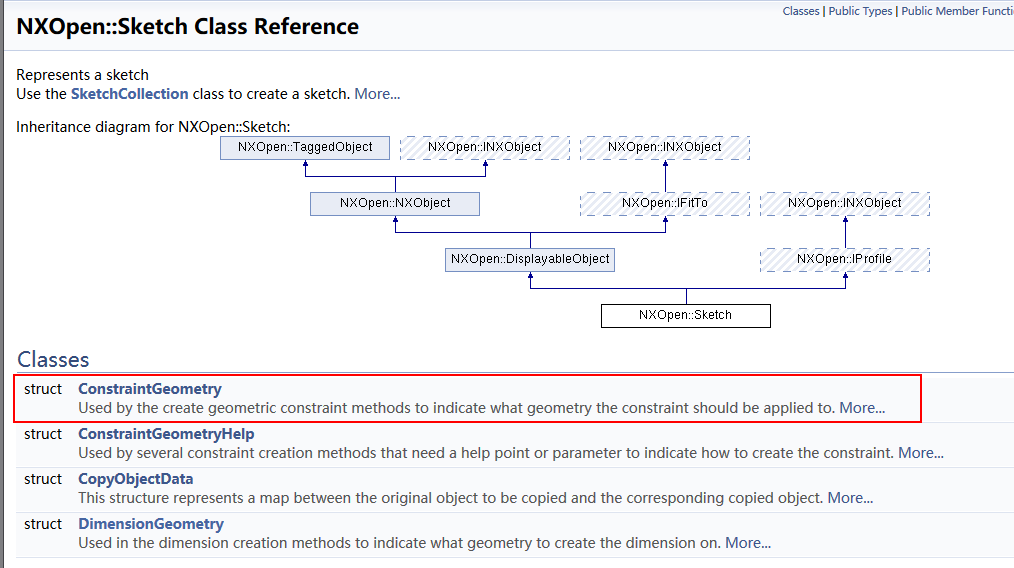This screenshot has width=1014, height=568.
Task: Click More... after 'create a sketch'
Action: (377, 94)
